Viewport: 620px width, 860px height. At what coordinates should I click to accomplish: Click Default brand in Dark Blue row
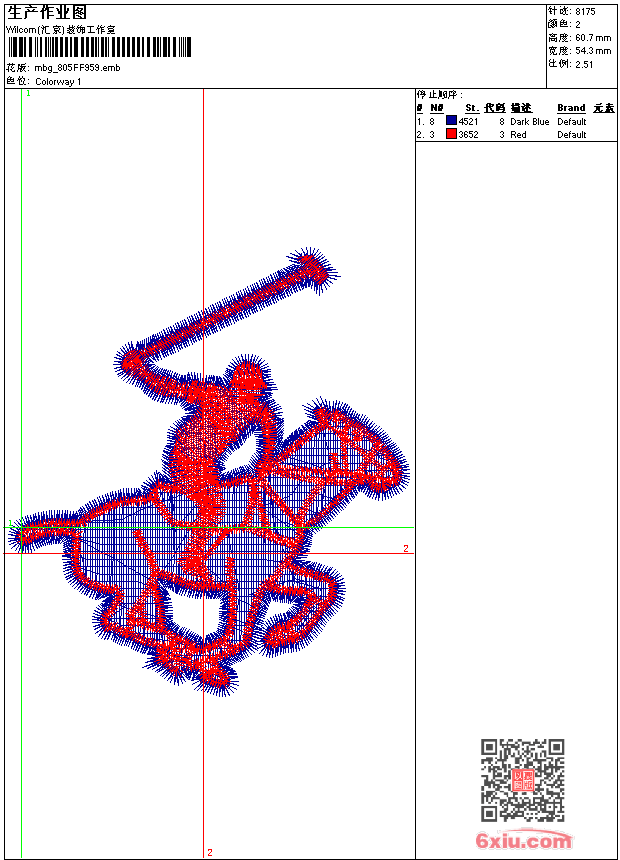572,122
